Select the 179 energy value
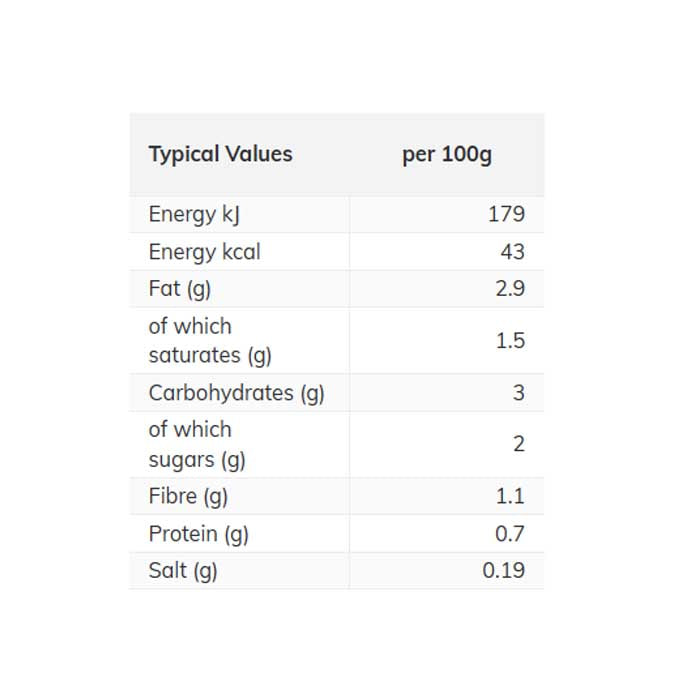Screen dimensions: 700x700 pos(506,214)
